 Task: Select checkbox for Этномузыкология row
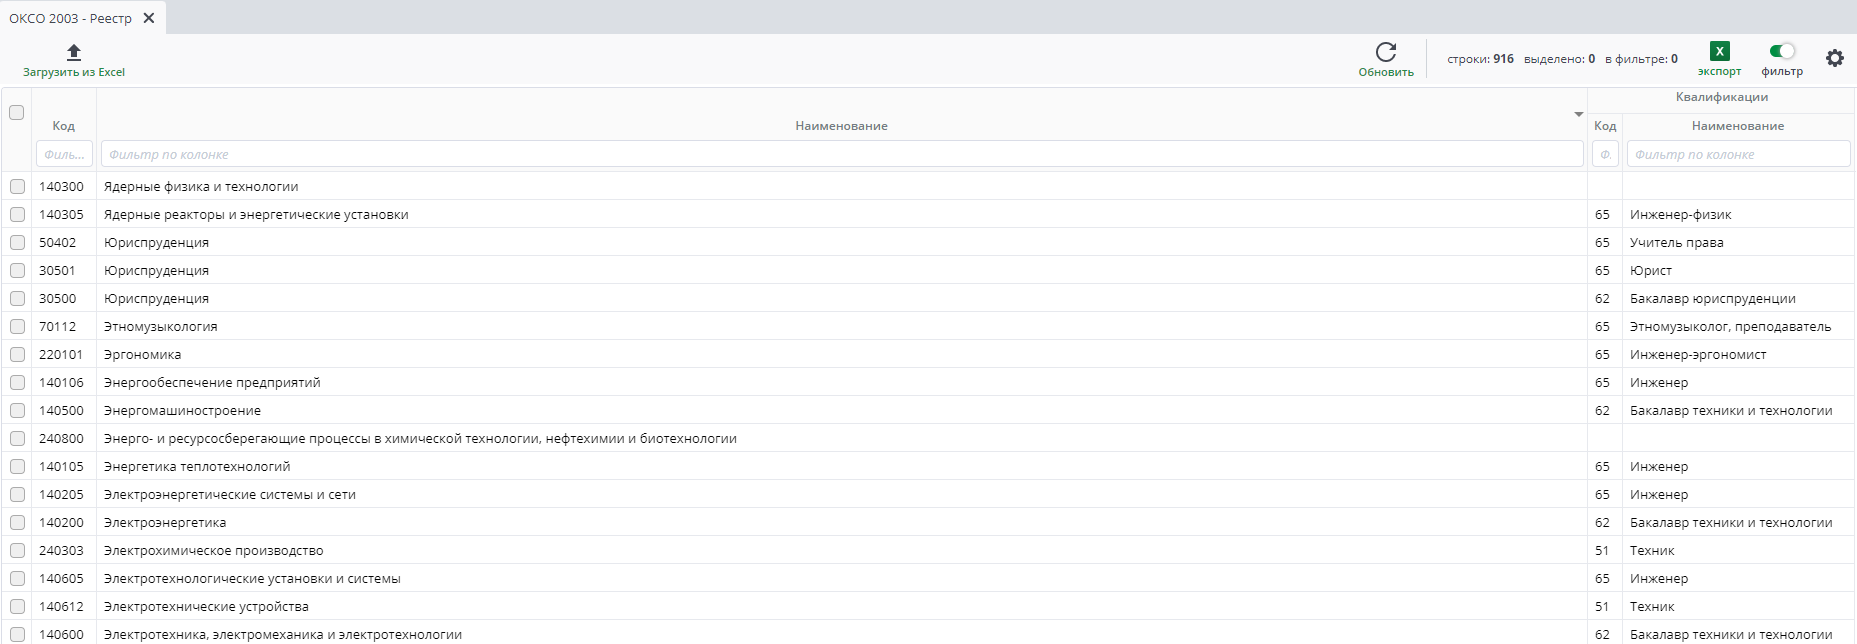tap(17, 327)
